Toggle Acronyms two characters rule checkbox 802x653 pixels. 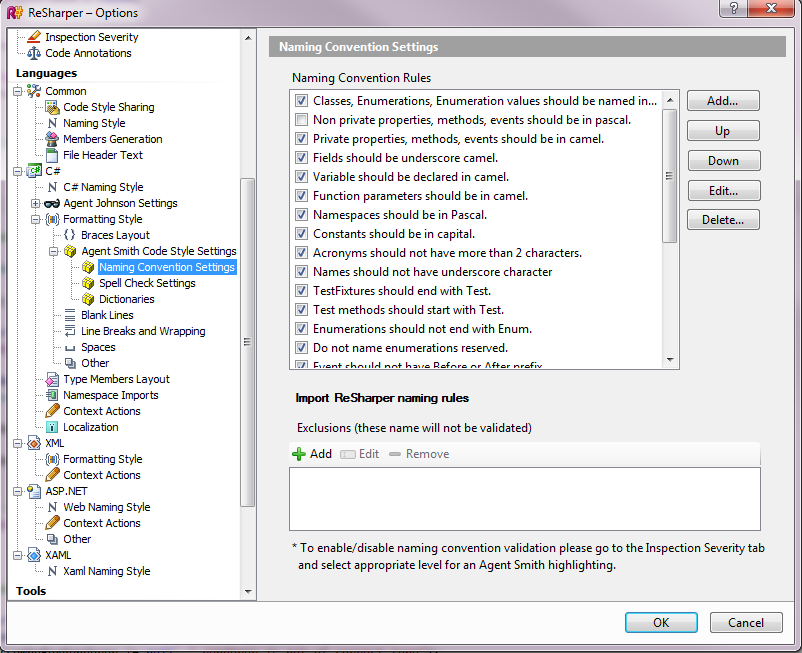click(301, 253)
